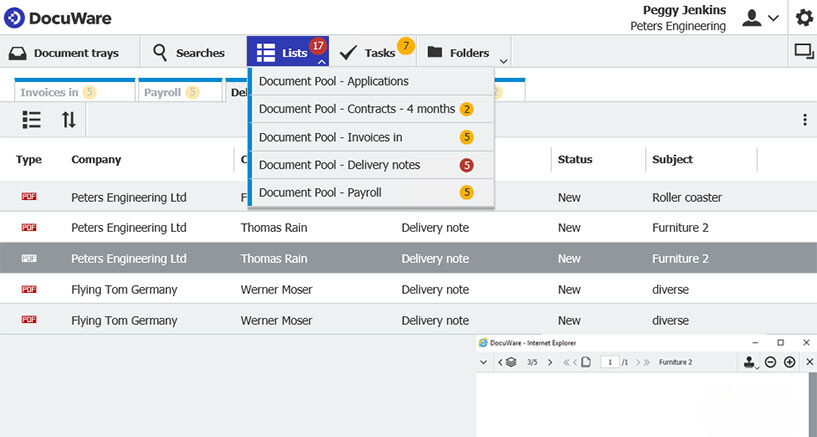This screenshot has height=437, width=817.
Task: Select Document Pool - Applications
Action: [371, 81]
